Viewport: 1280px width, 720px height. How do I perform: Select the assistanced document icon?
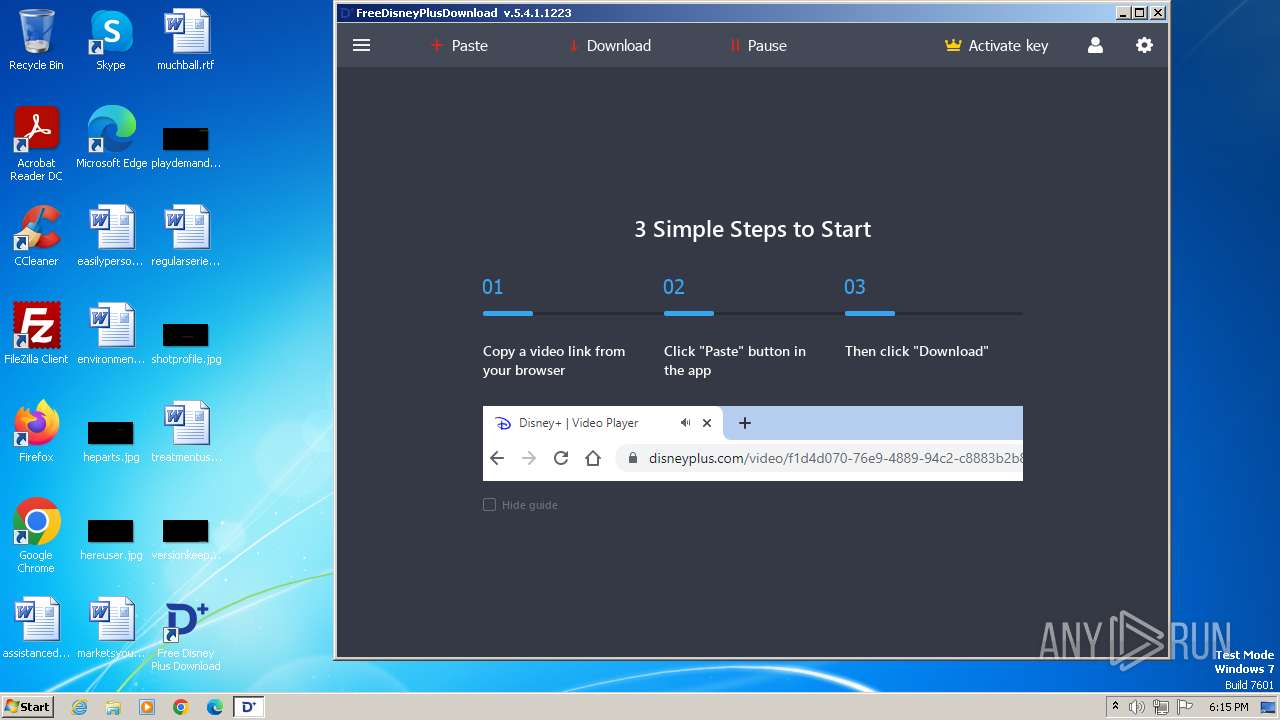click(36, 628)
